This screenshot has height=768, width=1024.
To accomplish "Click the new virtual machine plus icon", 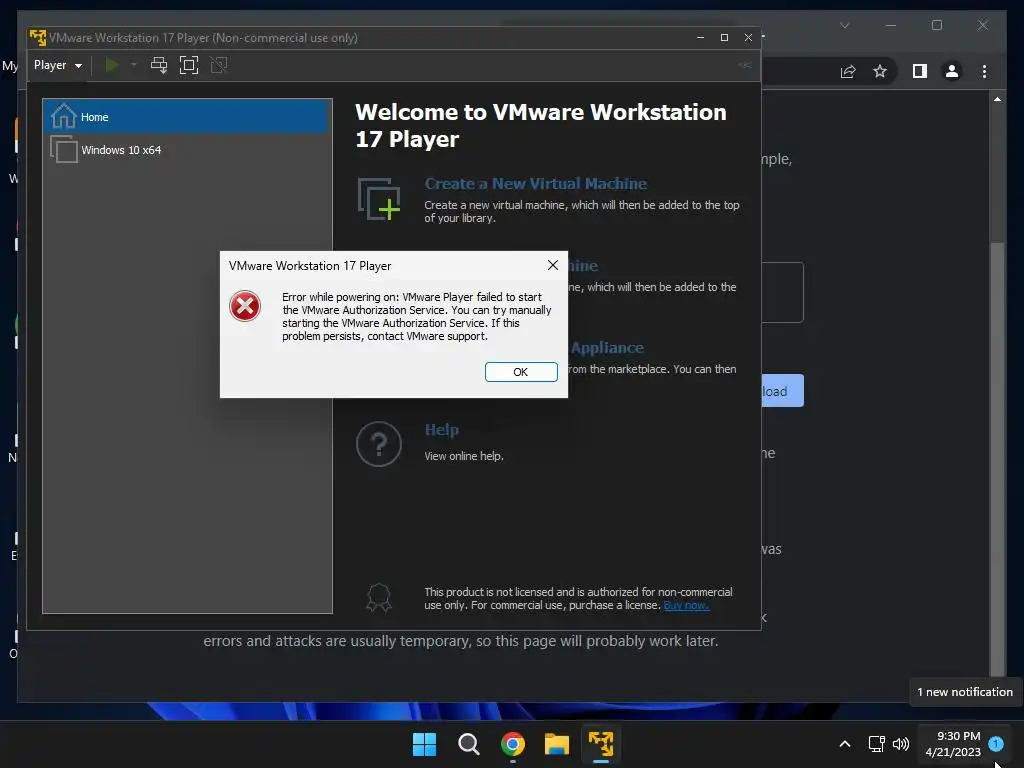I will 379,199.
